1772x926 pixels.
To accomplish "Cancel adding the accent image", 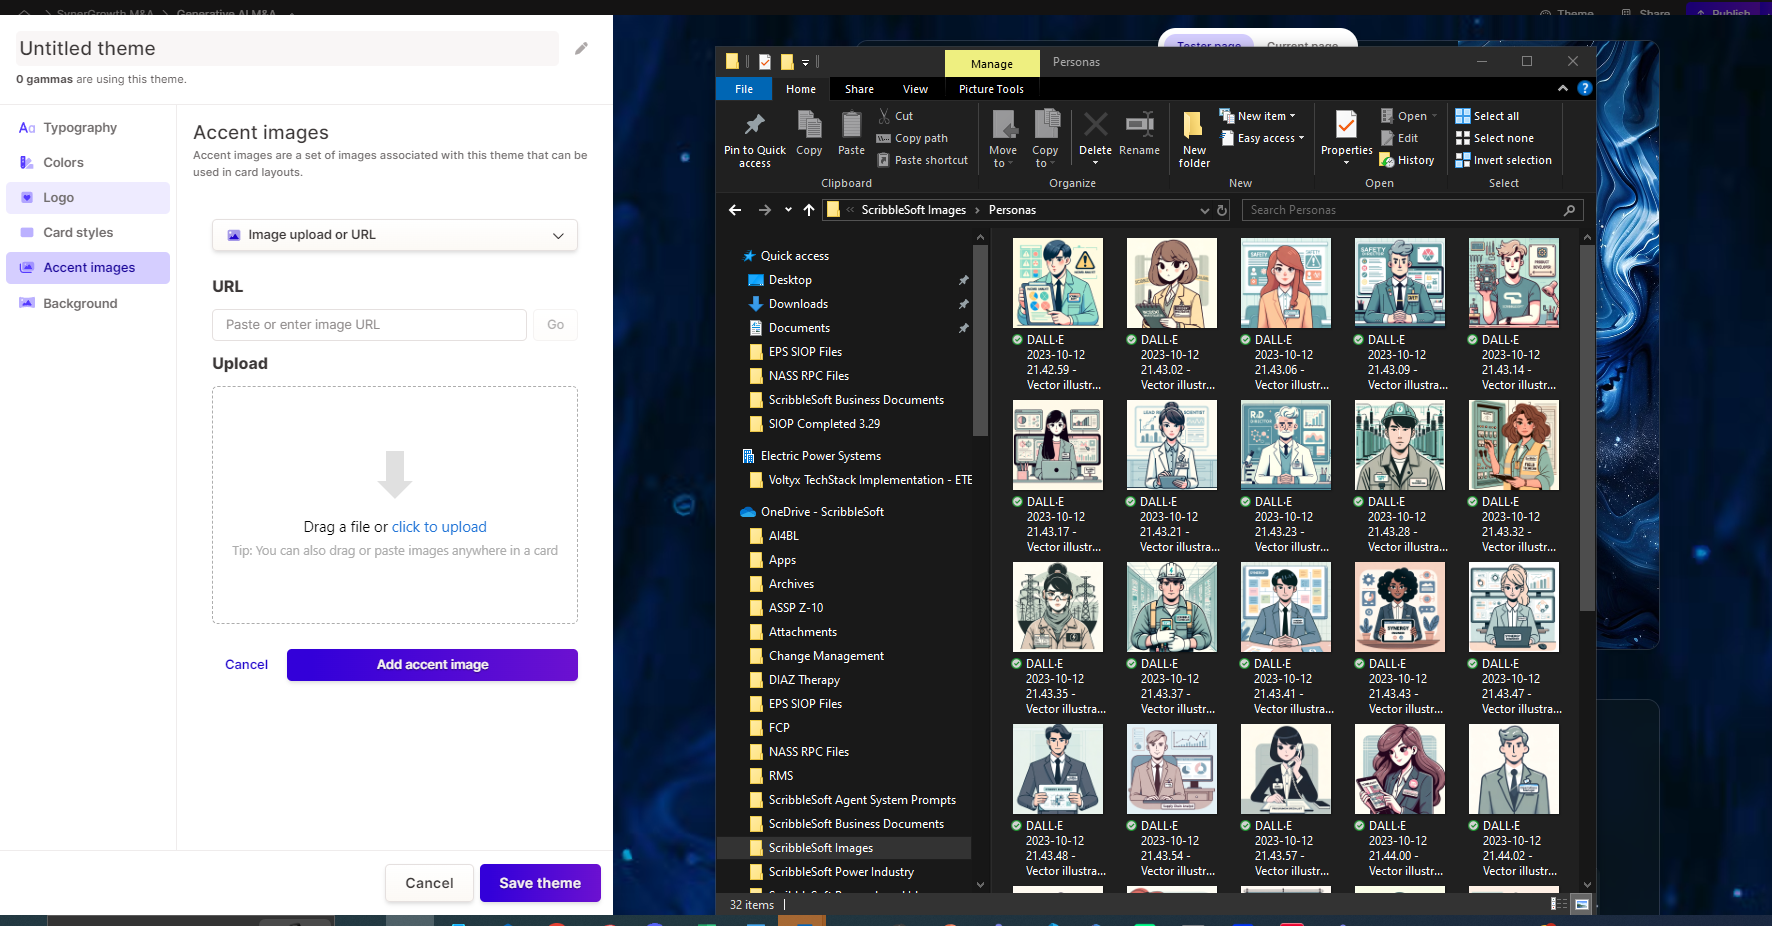I will coord(246,665).
